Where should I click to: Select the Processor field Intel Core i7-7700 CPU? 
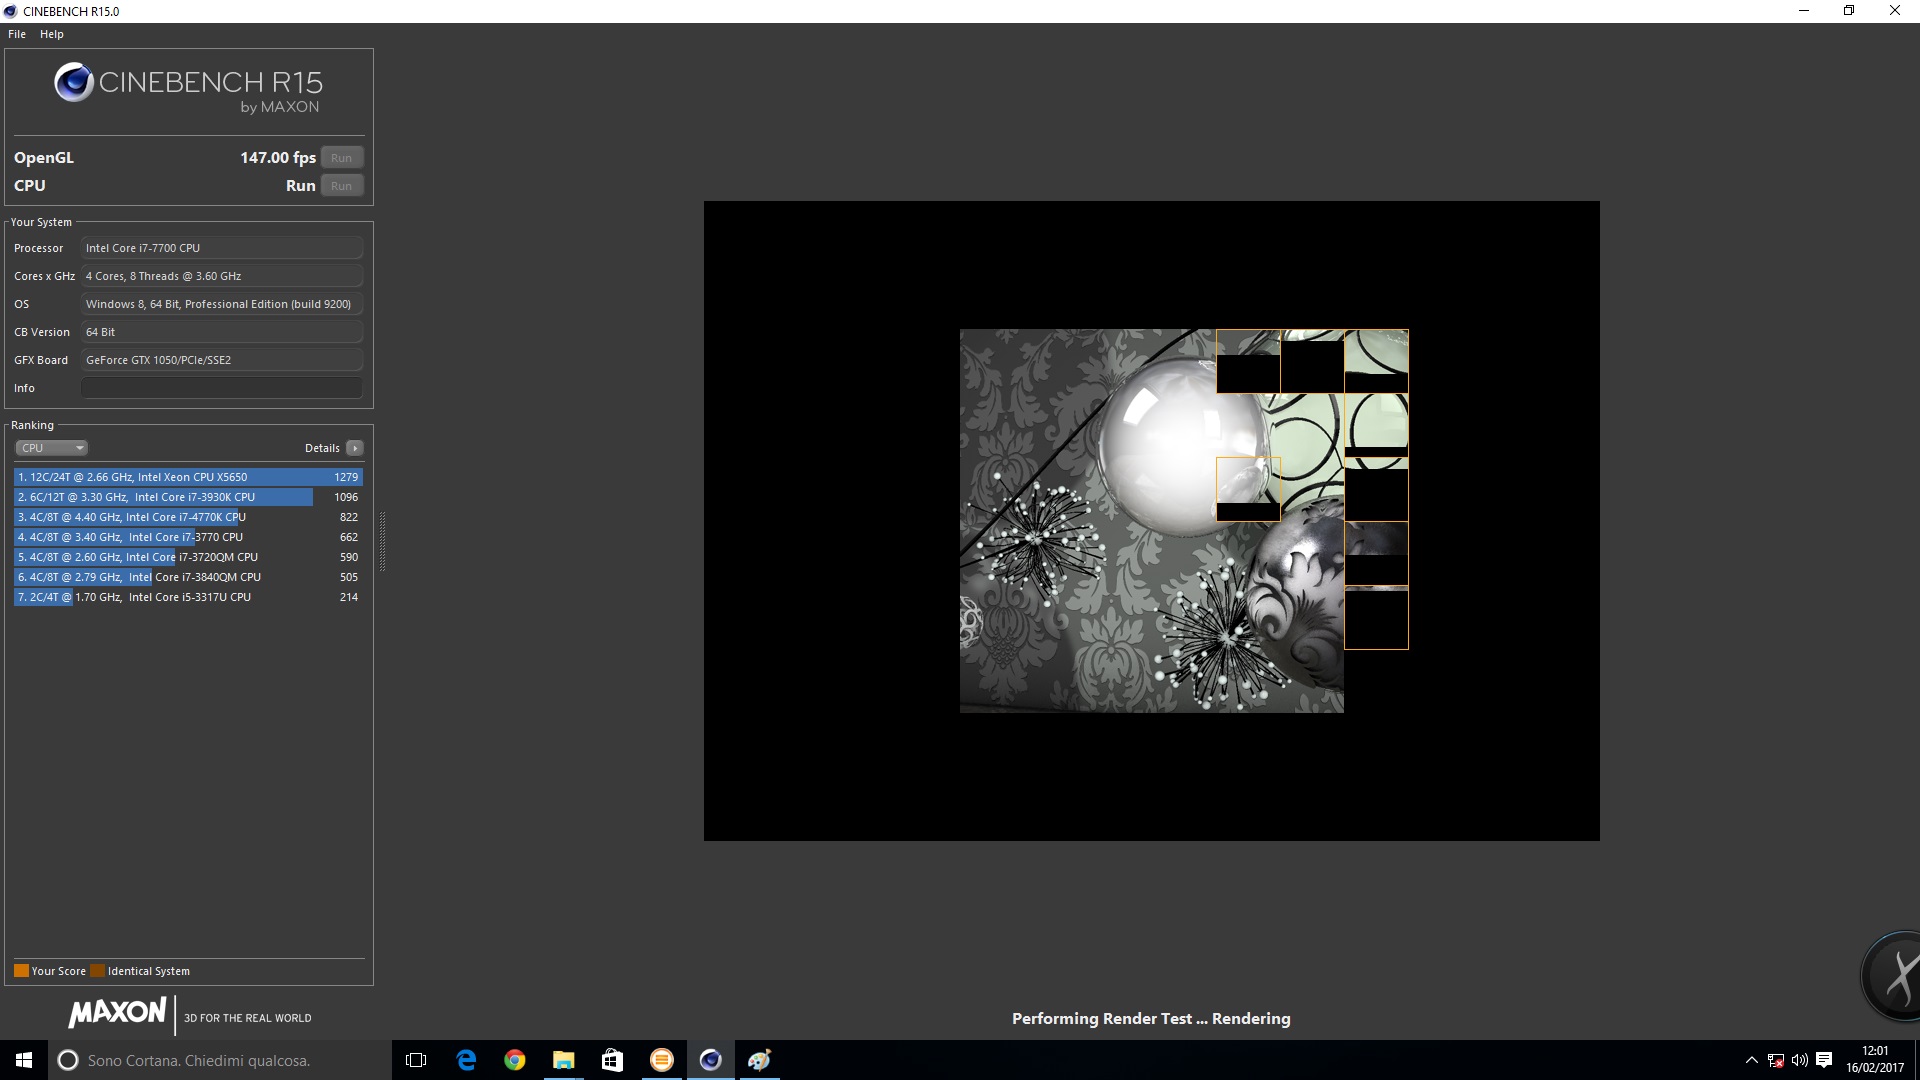(x=222, y=248)
